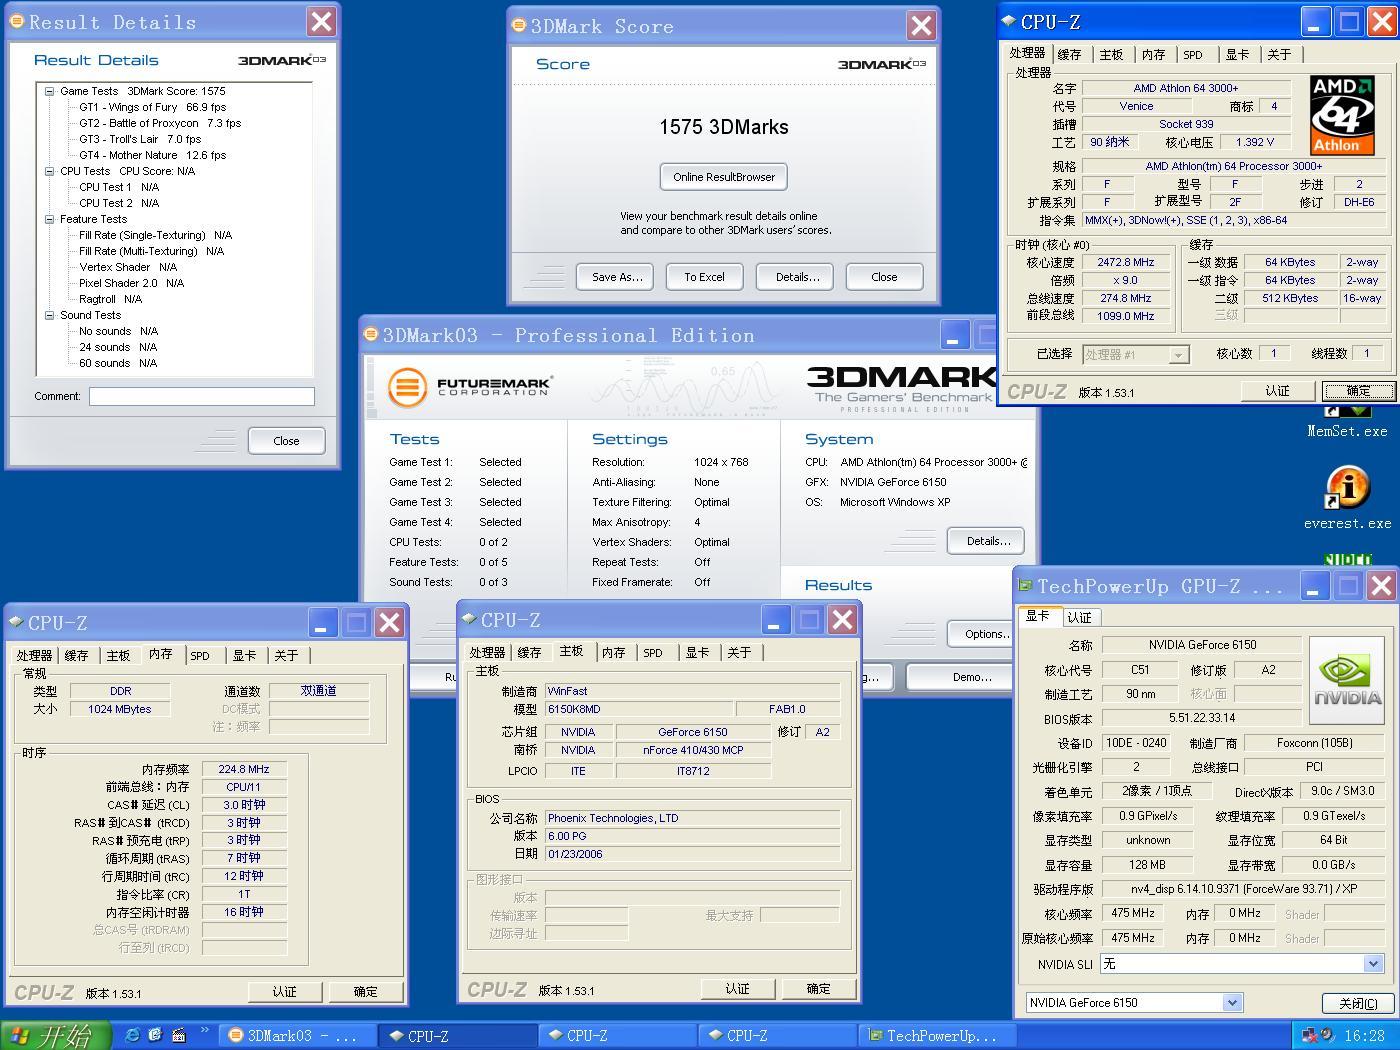
Task: Click the system clock showing 16:28
Action: point(1365,1036)
